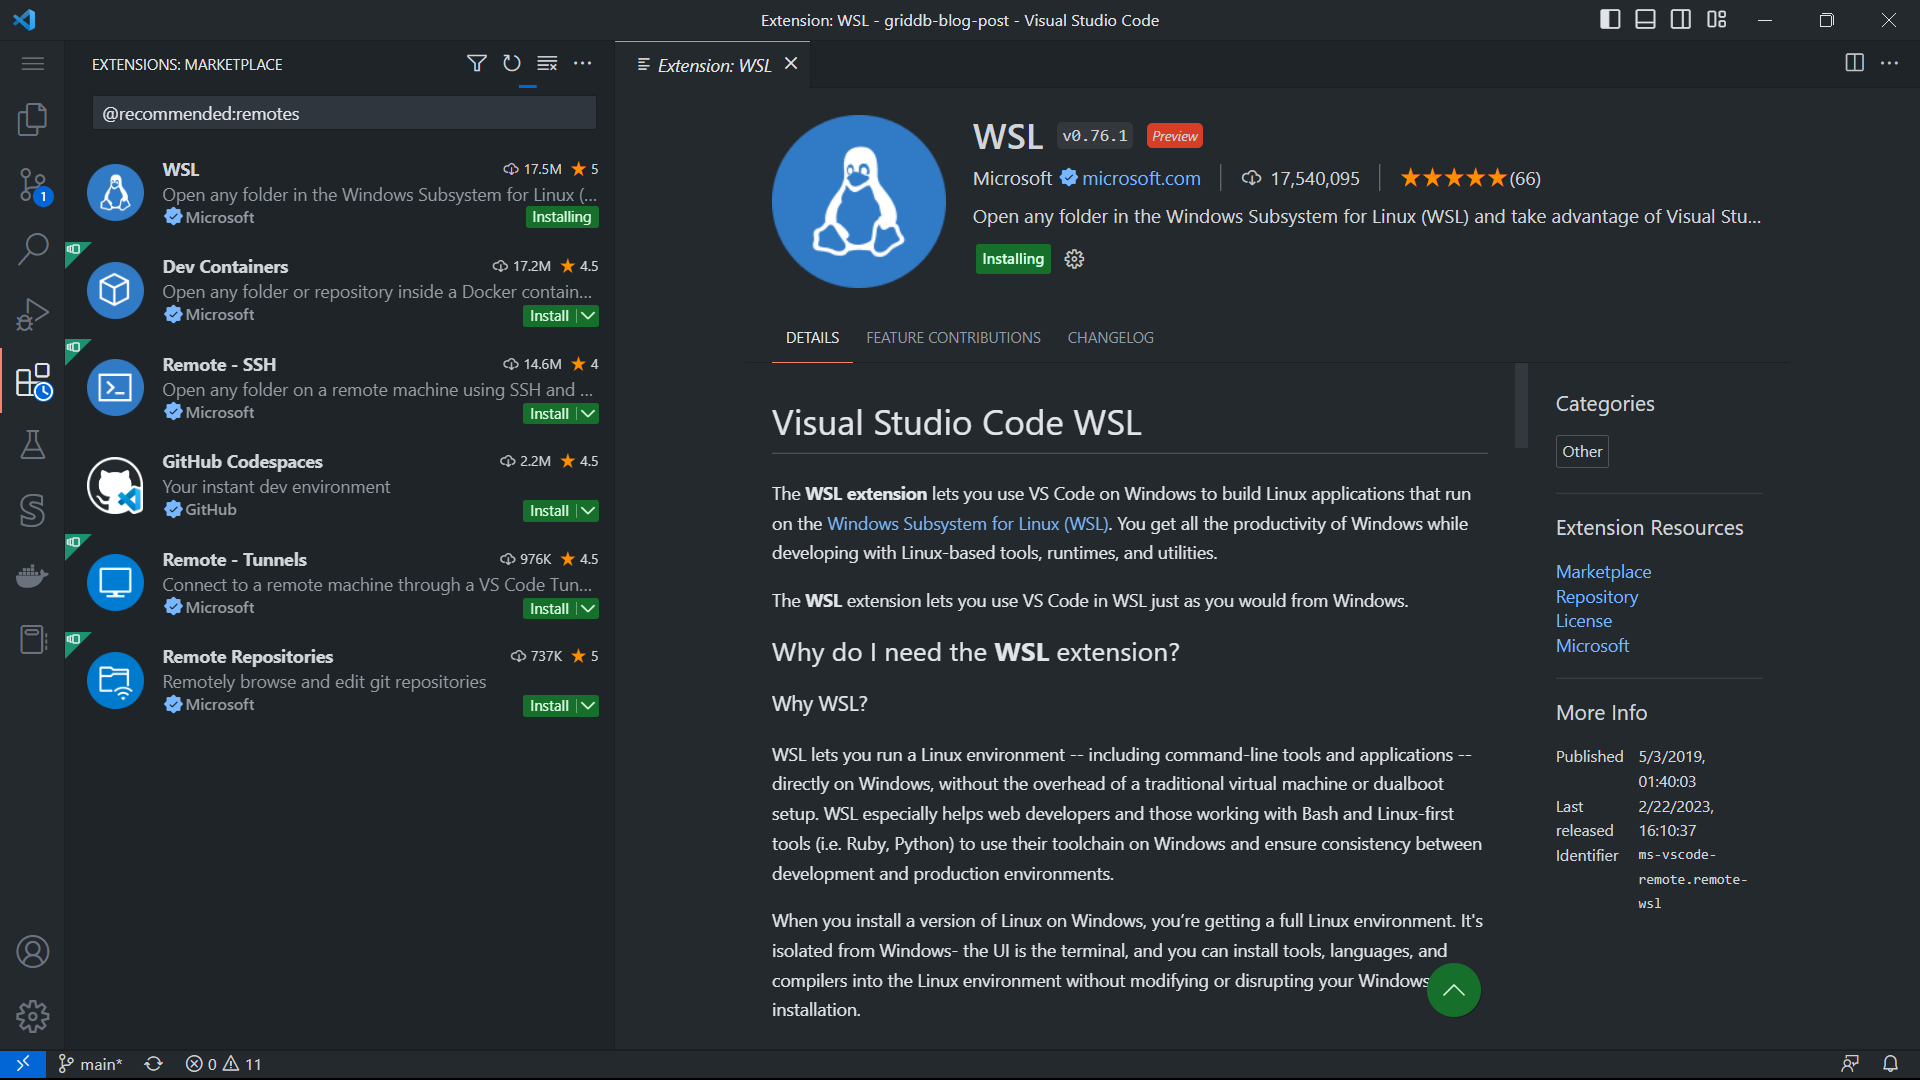Toggle primary side bar layout button
The width and height of the screenshot is (1920, 1080).
(x=1610, y=20)
